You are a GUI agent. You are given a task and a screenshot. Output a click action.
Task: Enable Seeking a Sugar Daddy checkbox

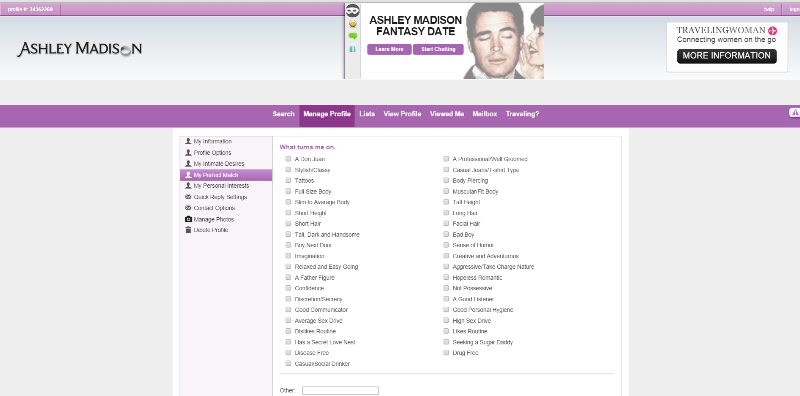pyautogui.click(x=446, y=342)
